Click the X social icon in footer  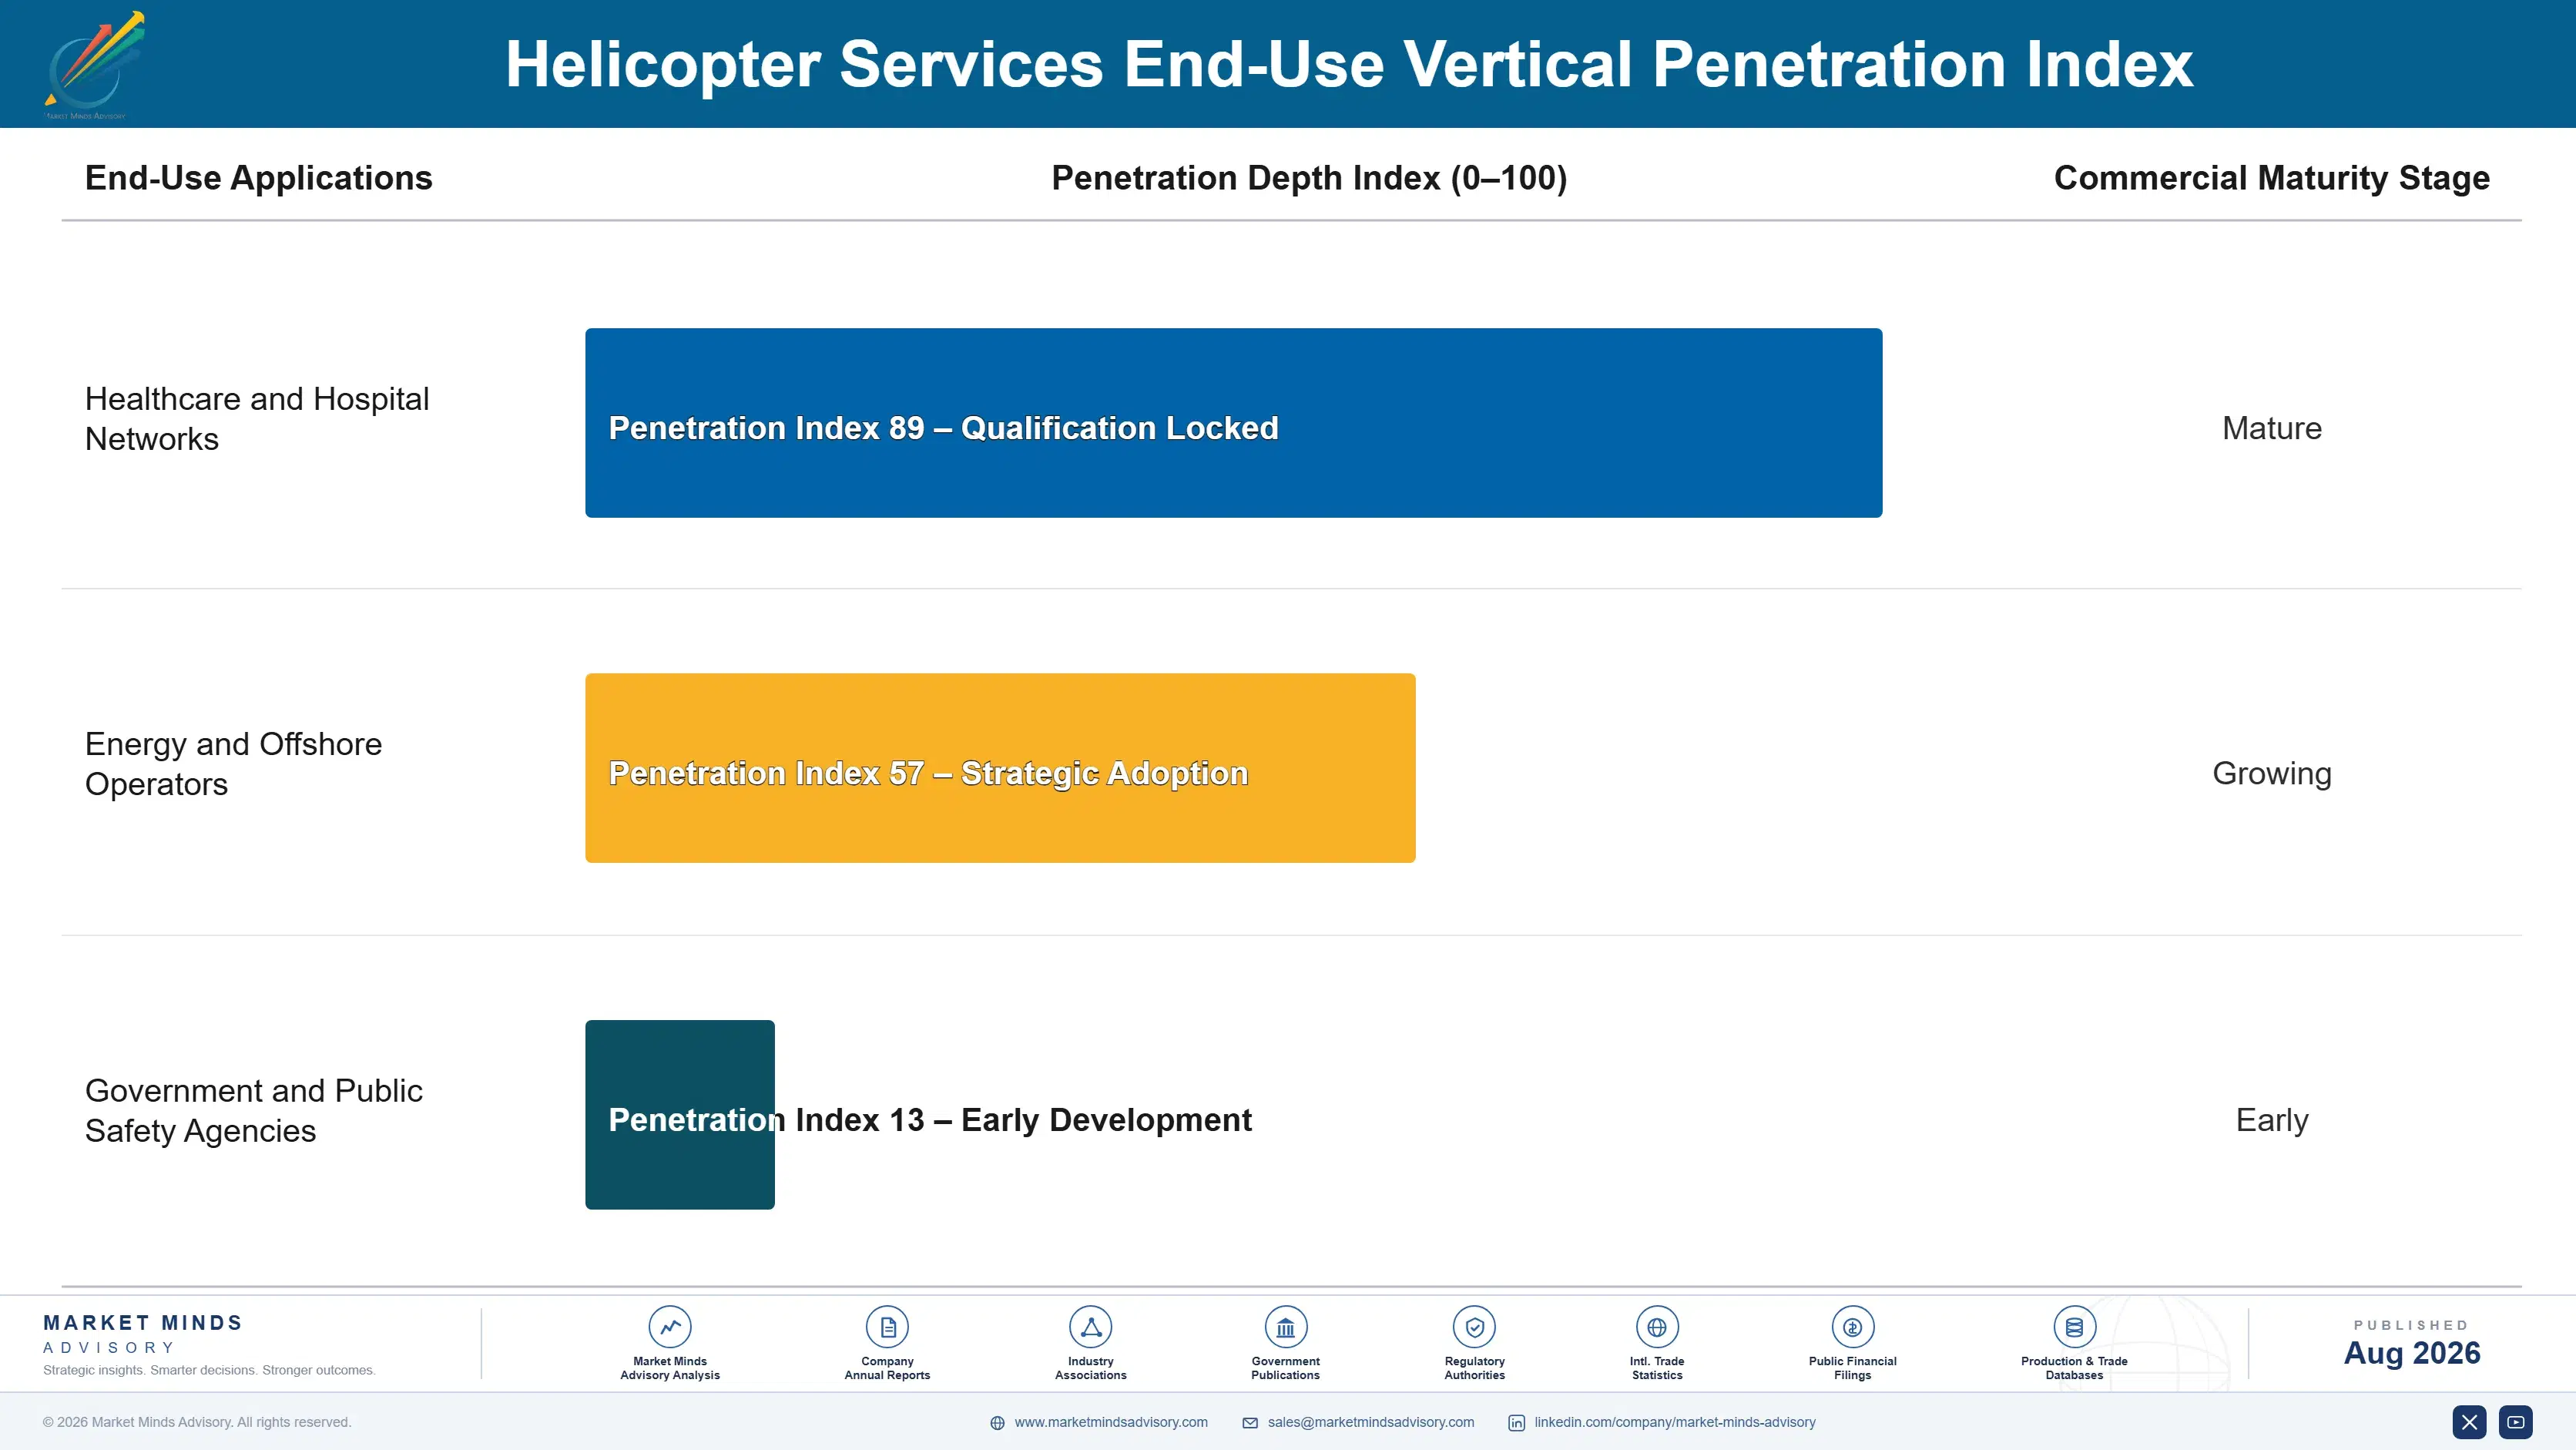(2469, 1422)
